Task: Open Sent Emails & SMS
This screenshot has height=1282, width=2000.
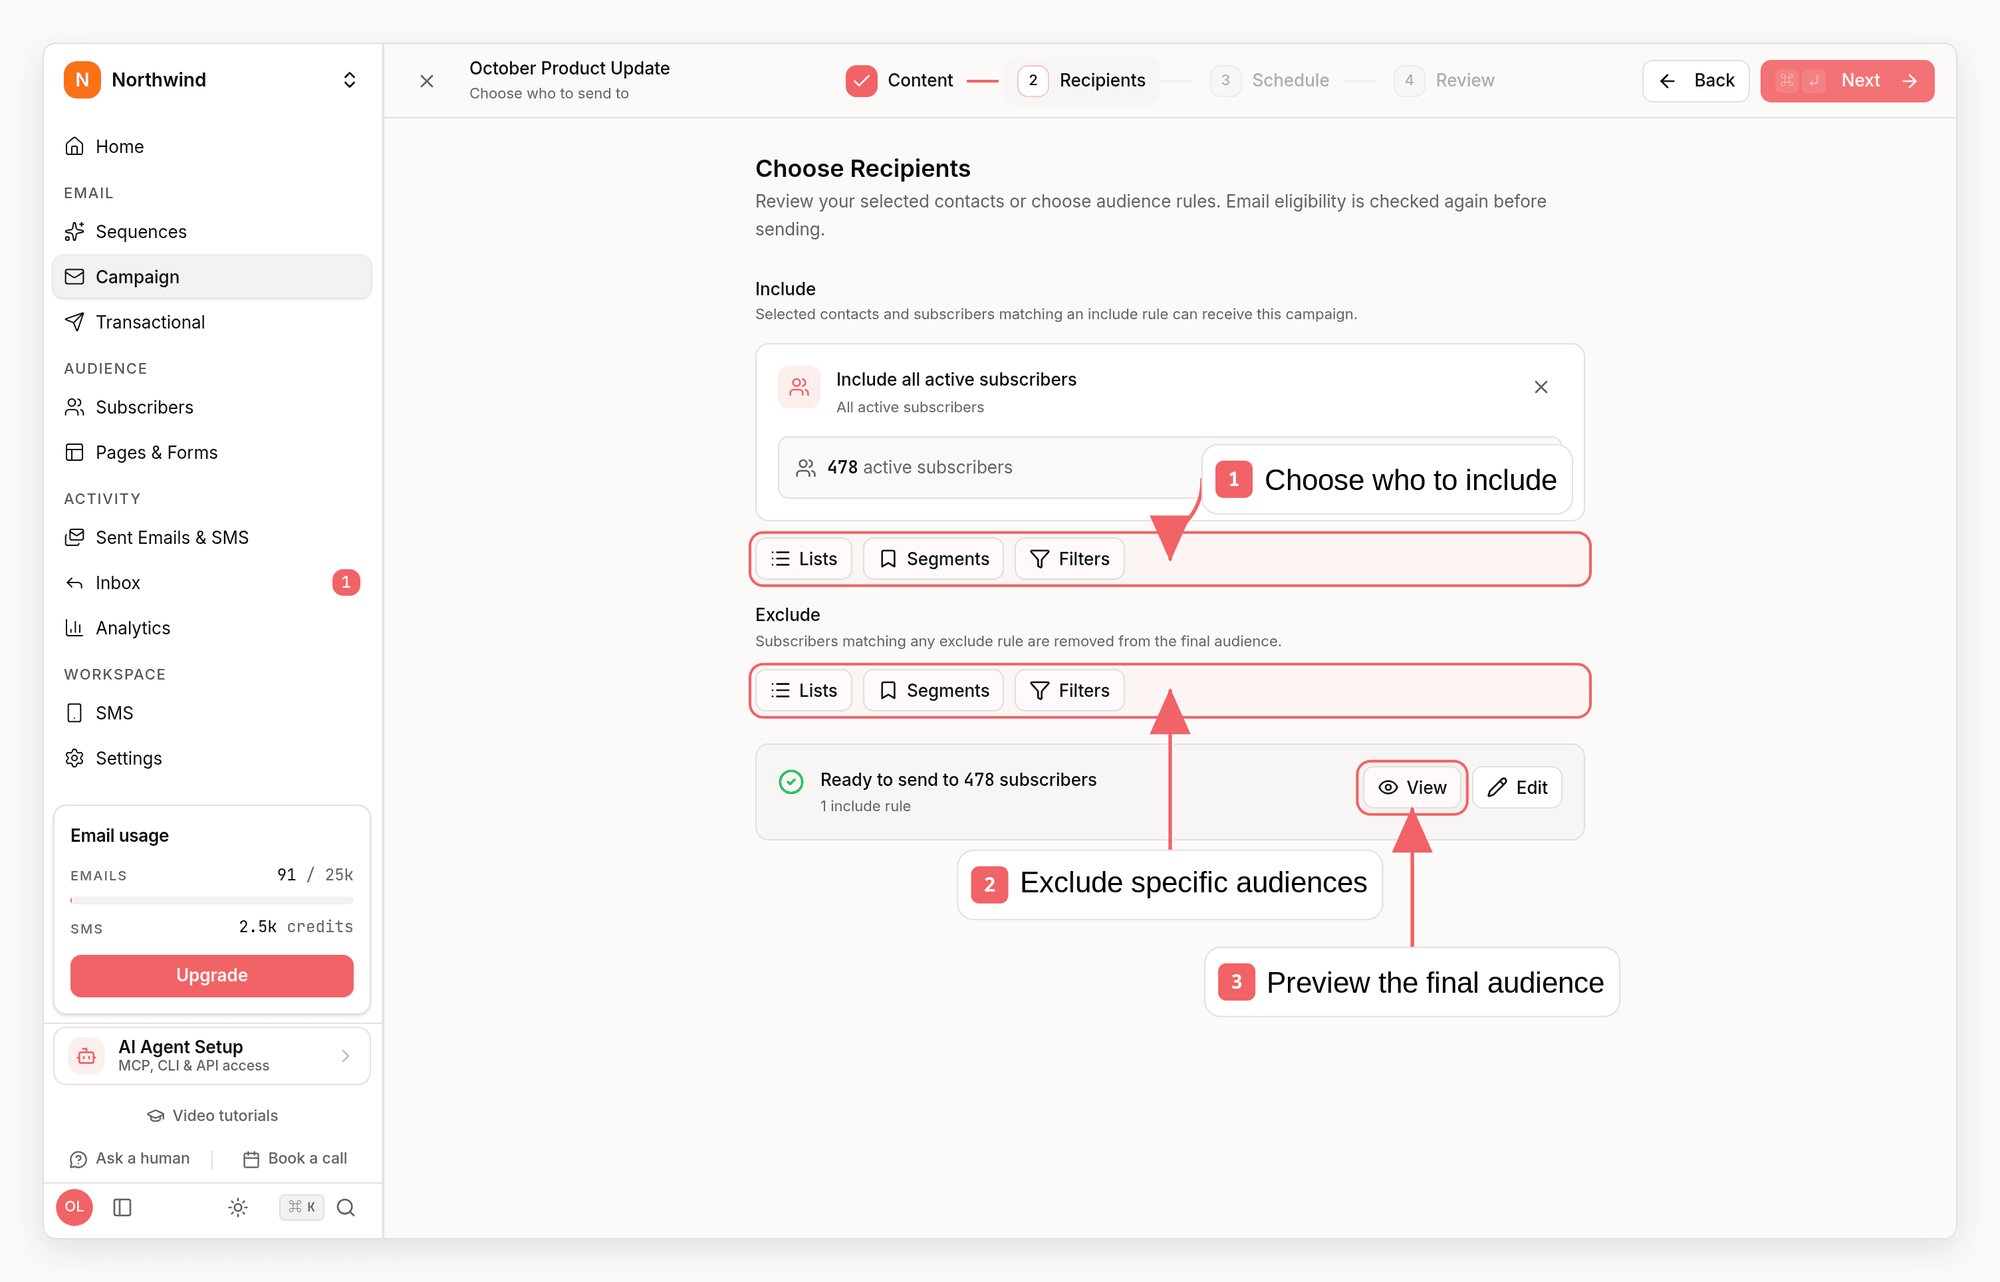Action: [211, 537]
